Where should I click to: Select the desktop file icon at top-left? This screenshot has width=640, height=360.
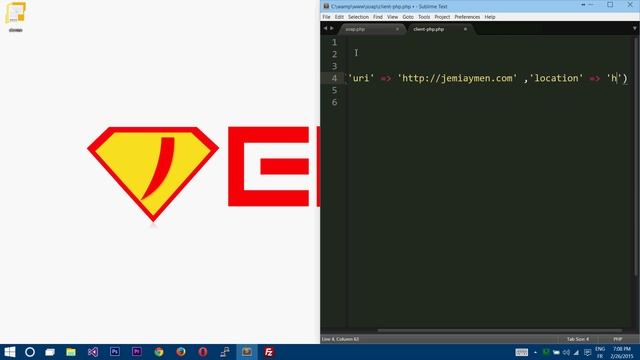pyautogui.click(x=16, y=17)
